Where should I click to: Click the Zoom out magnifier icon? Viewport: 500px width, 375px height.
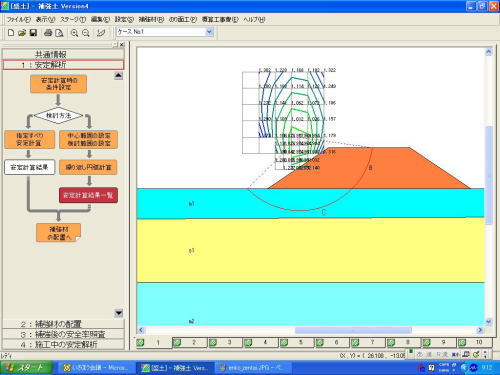point(86,33)
